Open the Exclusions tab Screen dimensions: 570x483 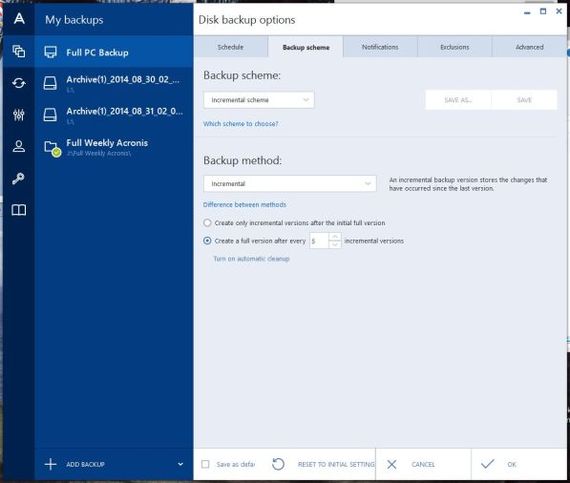(454, 47)
